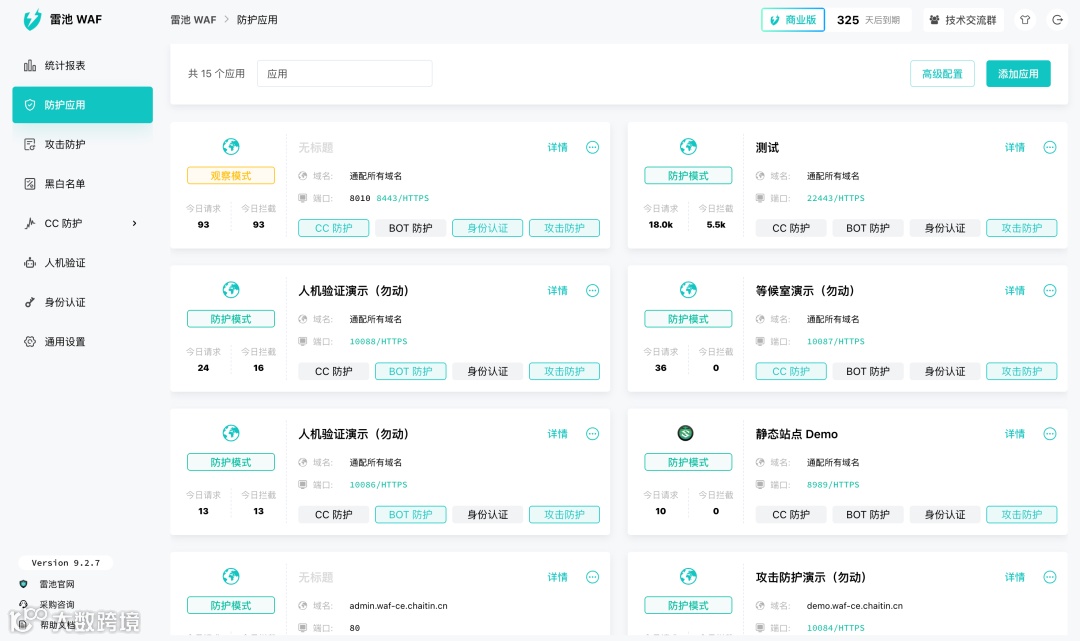The width and height of the screenshot is (1080, 641).
Task: Open 详情 for 静态站点 Demo
Action: tap(1015, 434)
